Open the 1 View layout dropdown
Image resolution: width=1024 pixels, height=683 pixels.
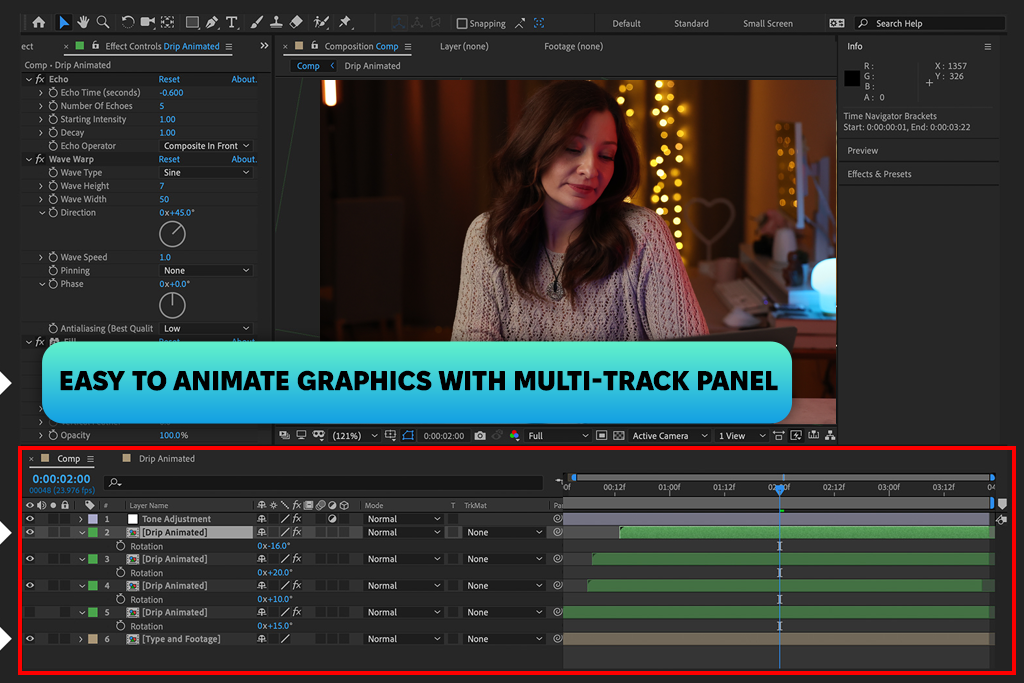(x=742, y=436)
